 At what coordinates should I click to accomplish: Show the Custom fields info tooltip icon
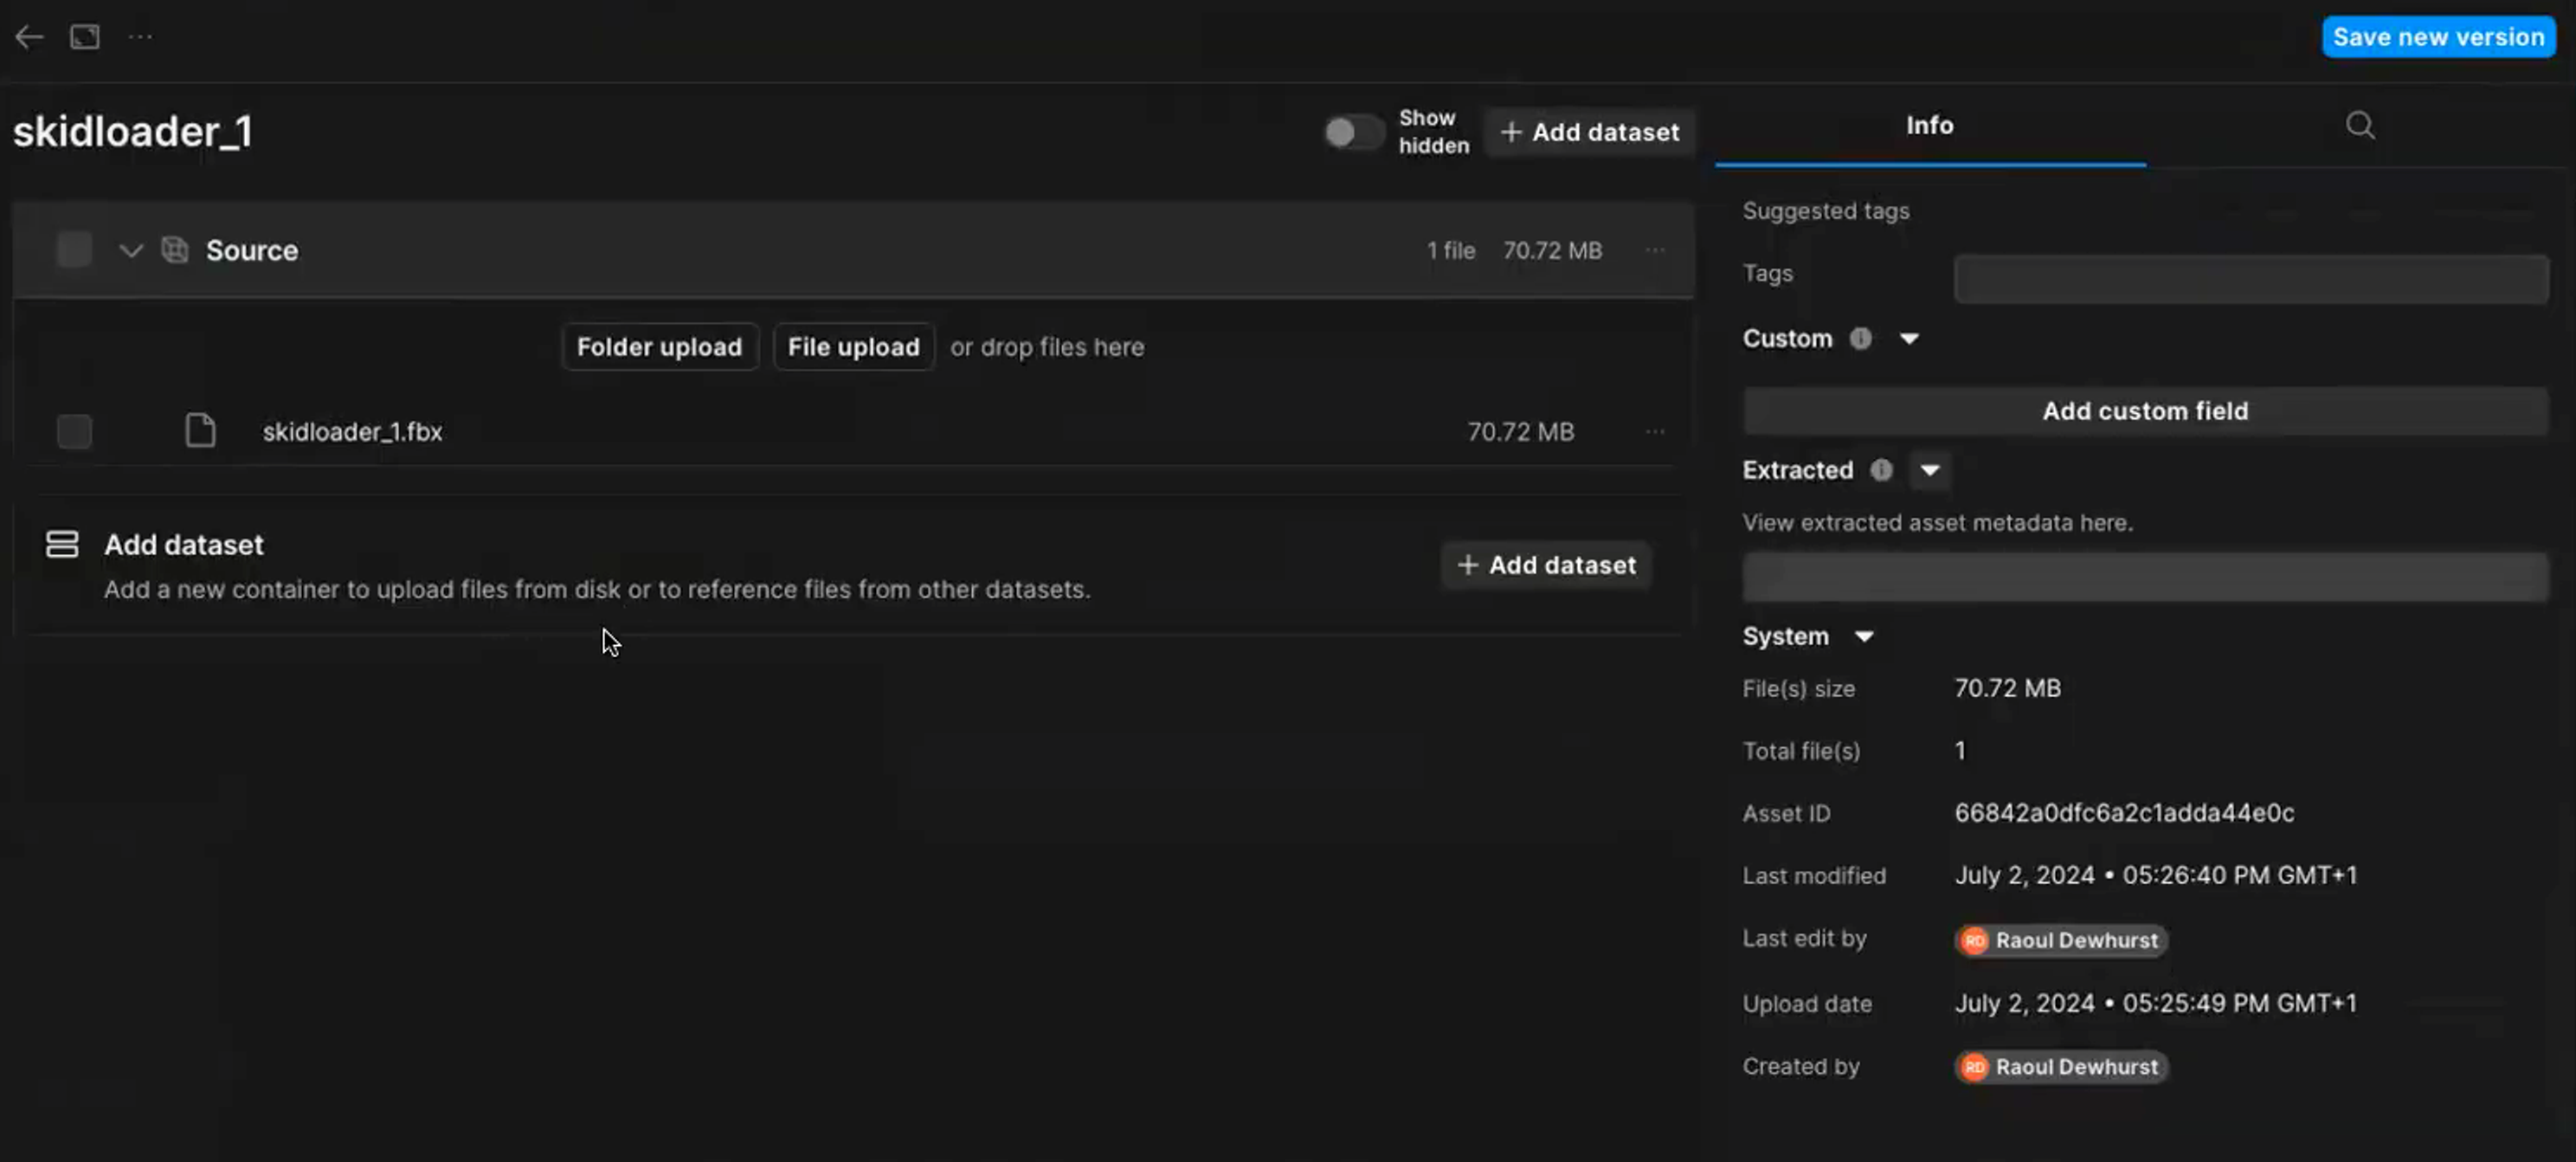pyautogui.click(x=1860, y=338)
